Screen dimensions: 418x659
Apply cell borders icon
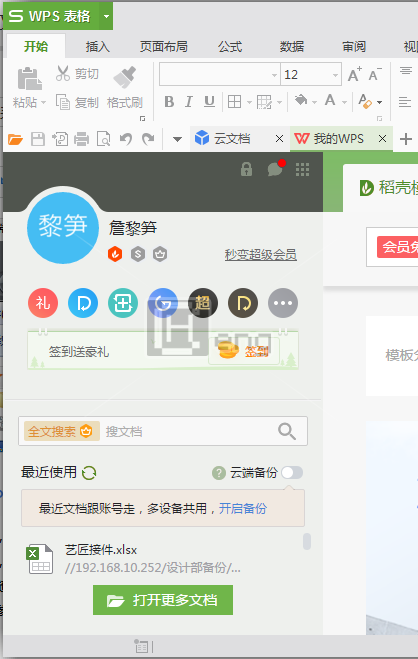234,102
